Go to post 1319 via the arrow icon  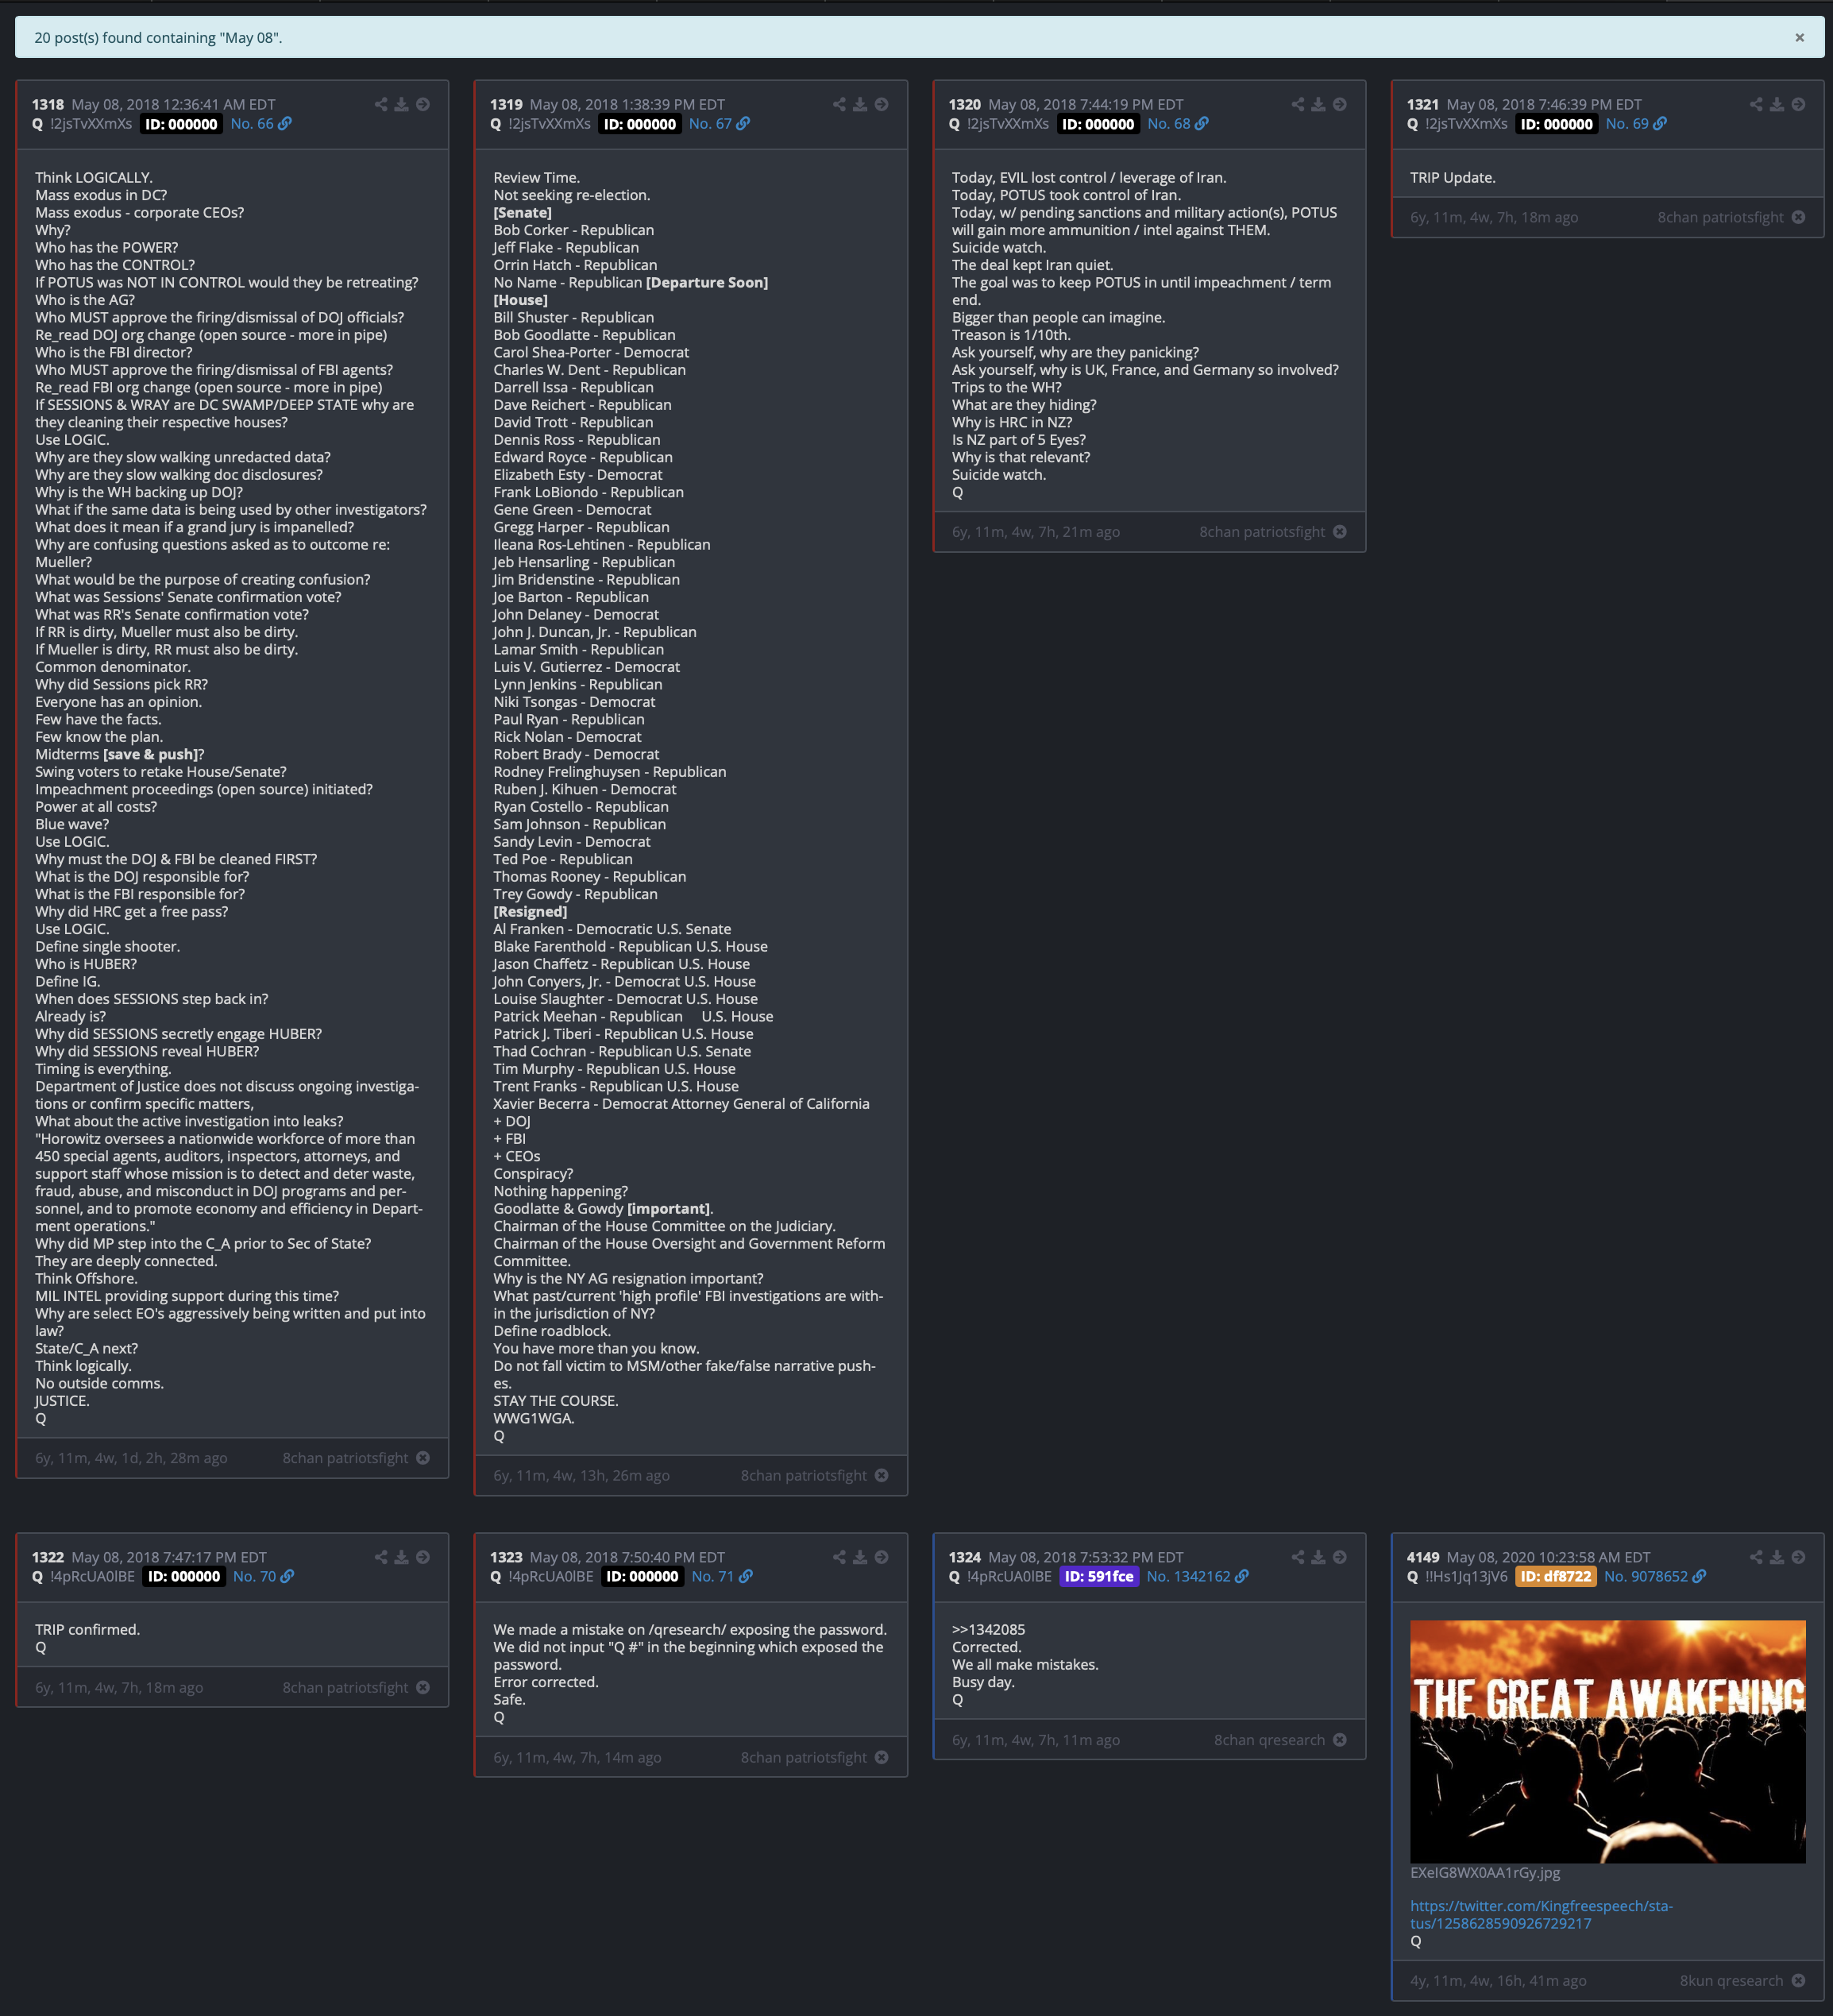[881, 104]
